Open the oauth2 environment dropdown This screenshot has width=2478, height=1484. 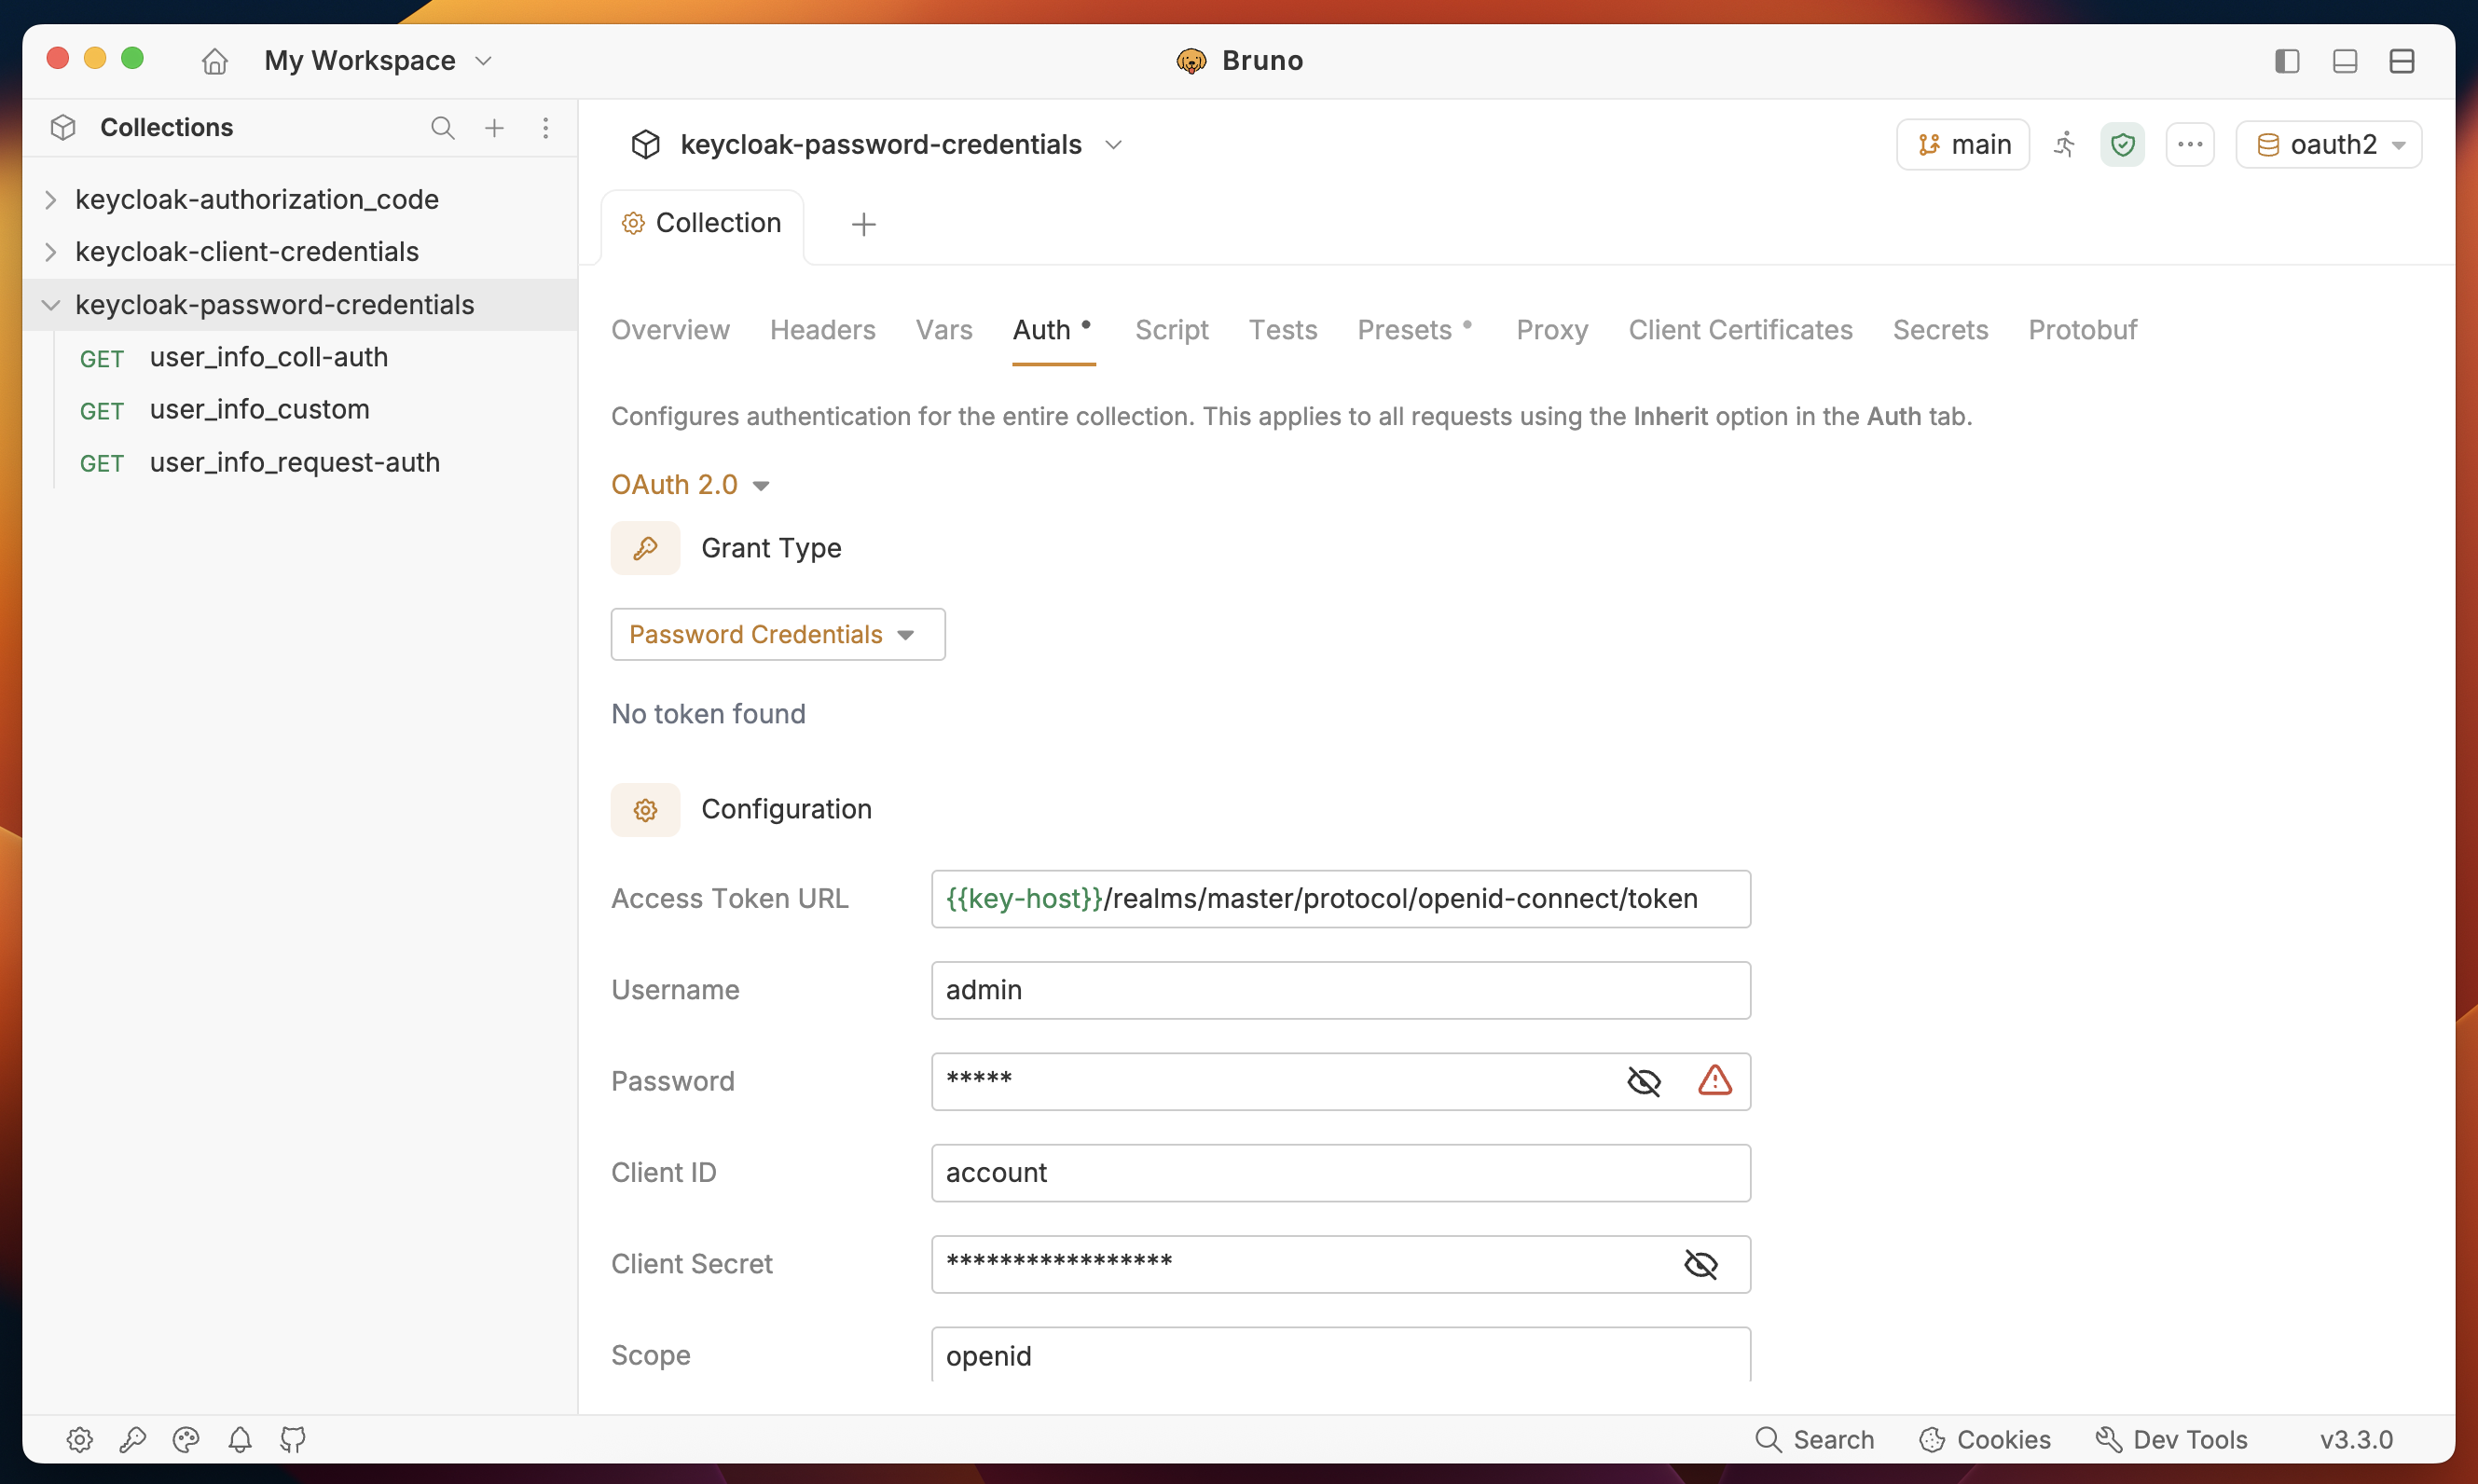click(x=2329, y=145)
